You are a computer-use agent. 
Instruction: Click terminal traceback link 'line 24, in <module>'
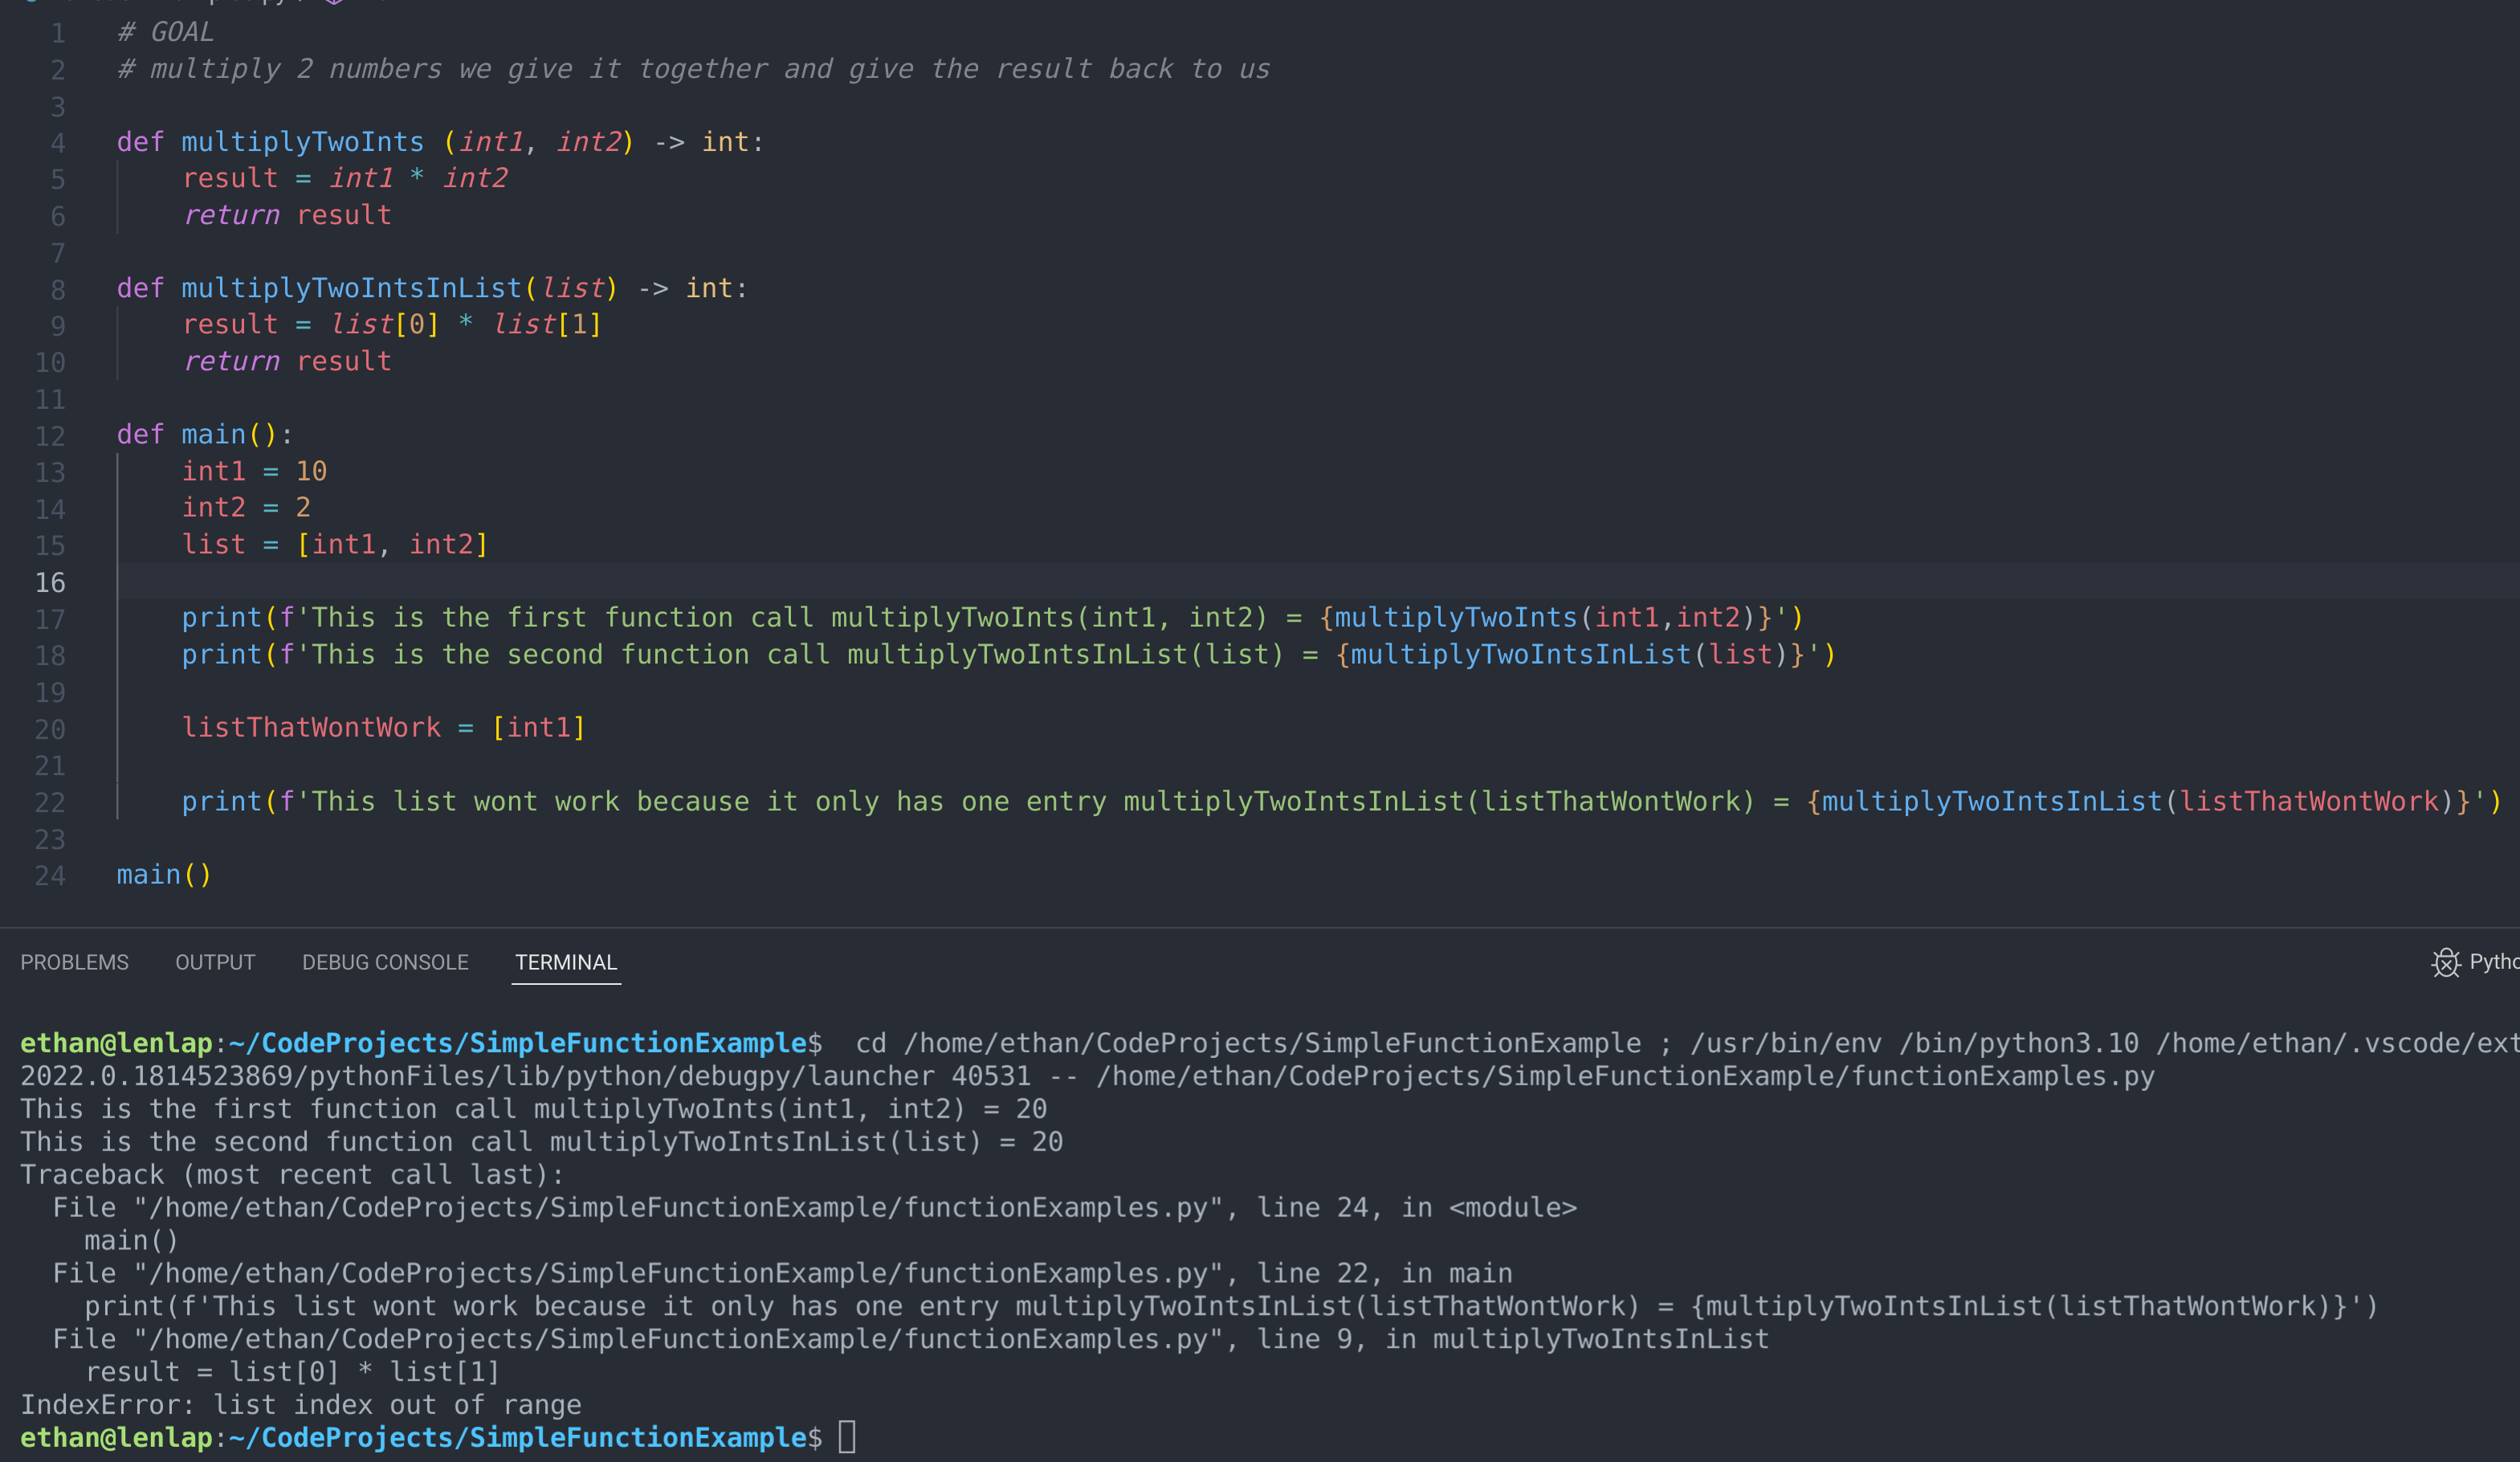point(1416,1207)
